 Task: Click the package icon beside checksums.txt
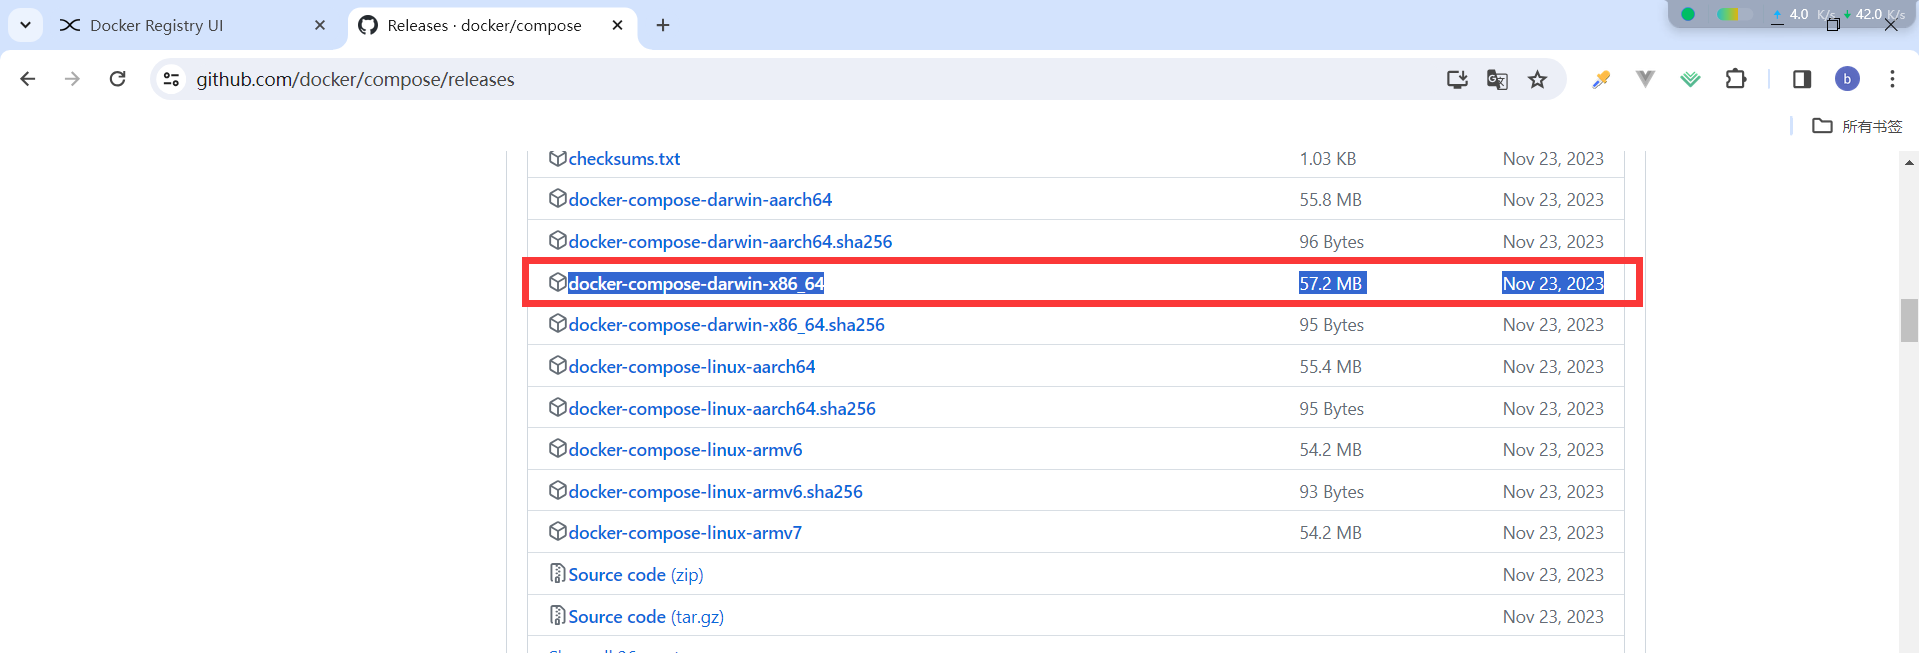[x=558, y=158]
